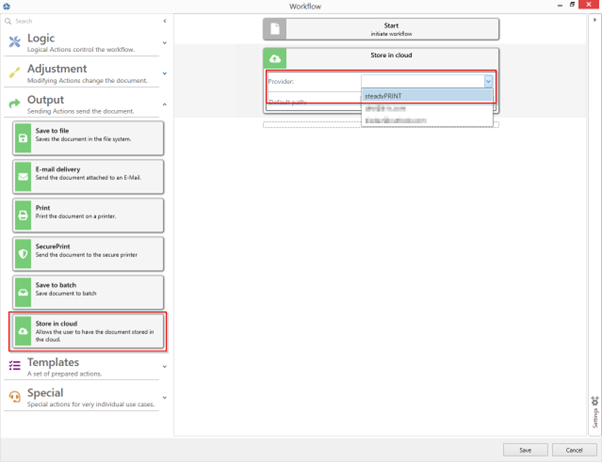
Task: Click the Save button
Action: pyautogui.click(x=525, y=450)
